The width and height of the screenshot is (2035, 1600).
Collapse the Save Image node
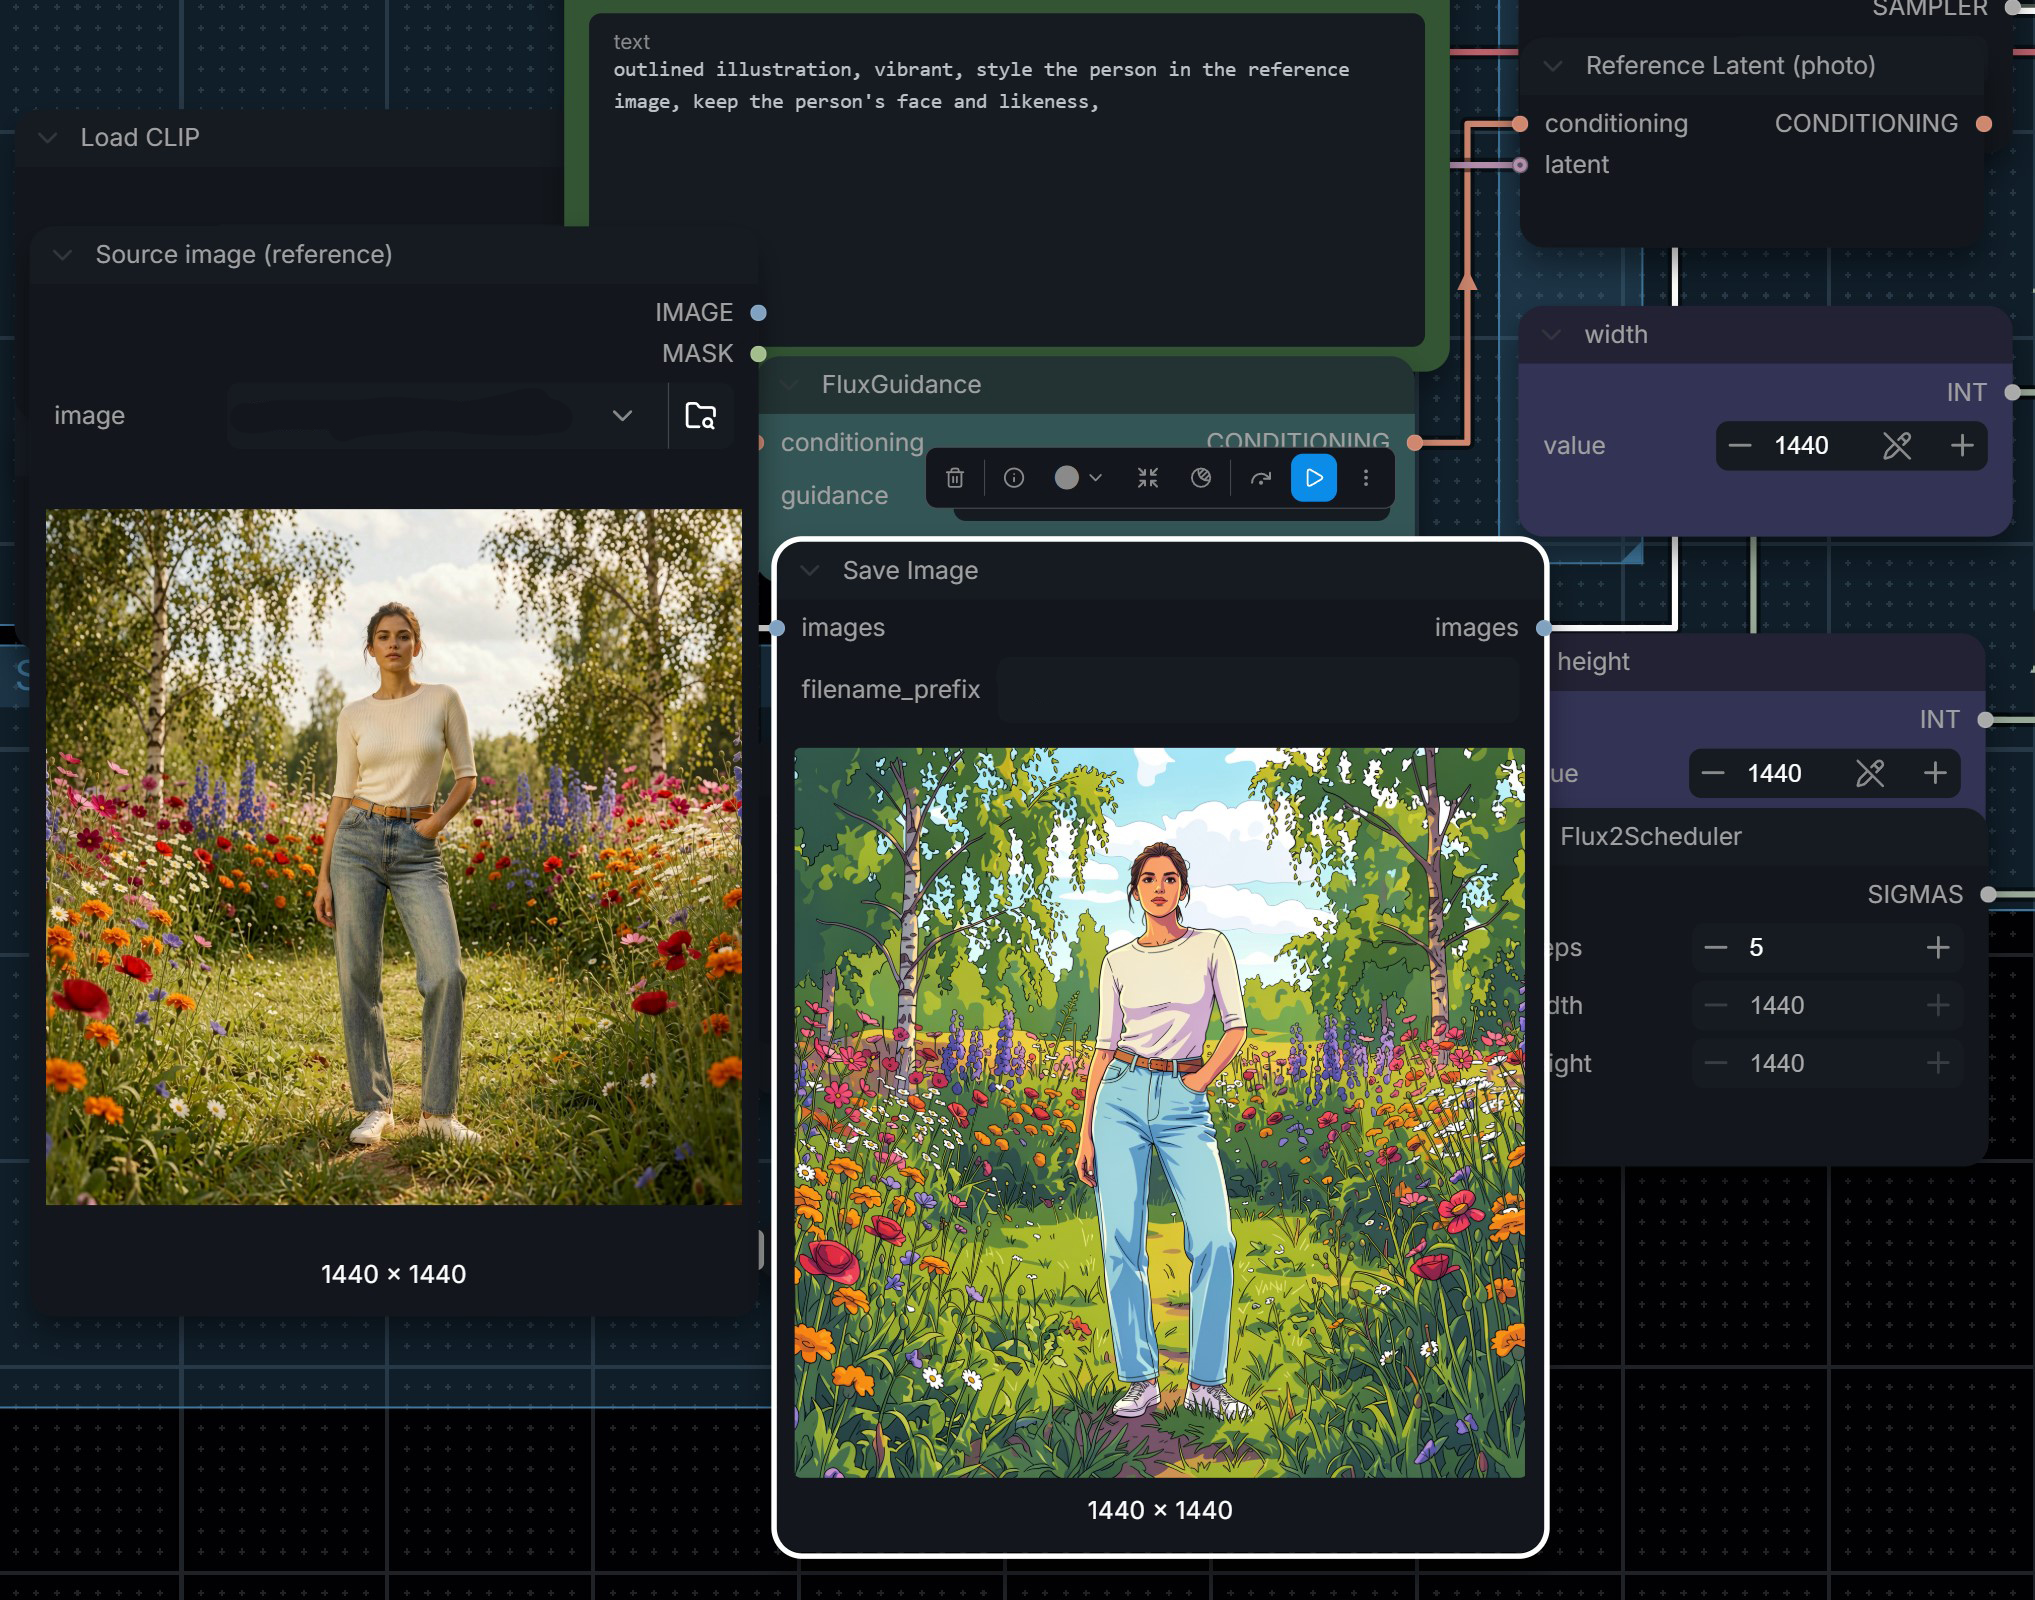click(810, 570)
